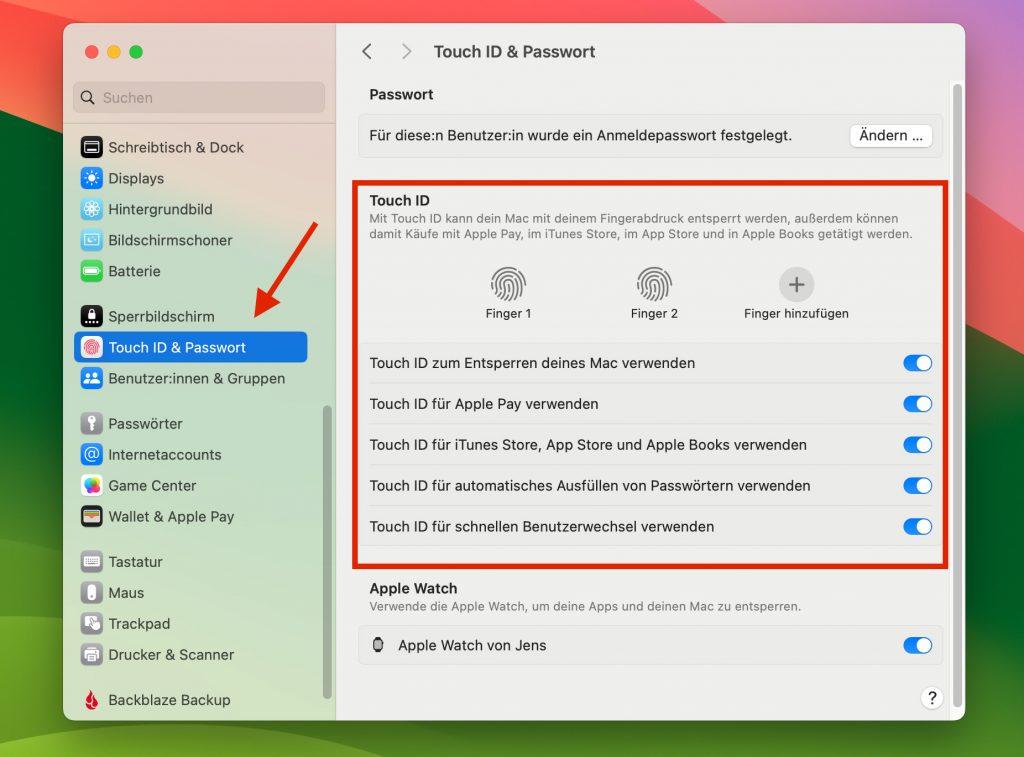Toggle Touch ID für schnellen Benutzerwechsel
Viewport: 1024px width, 757px height.
tap(918, 526)
